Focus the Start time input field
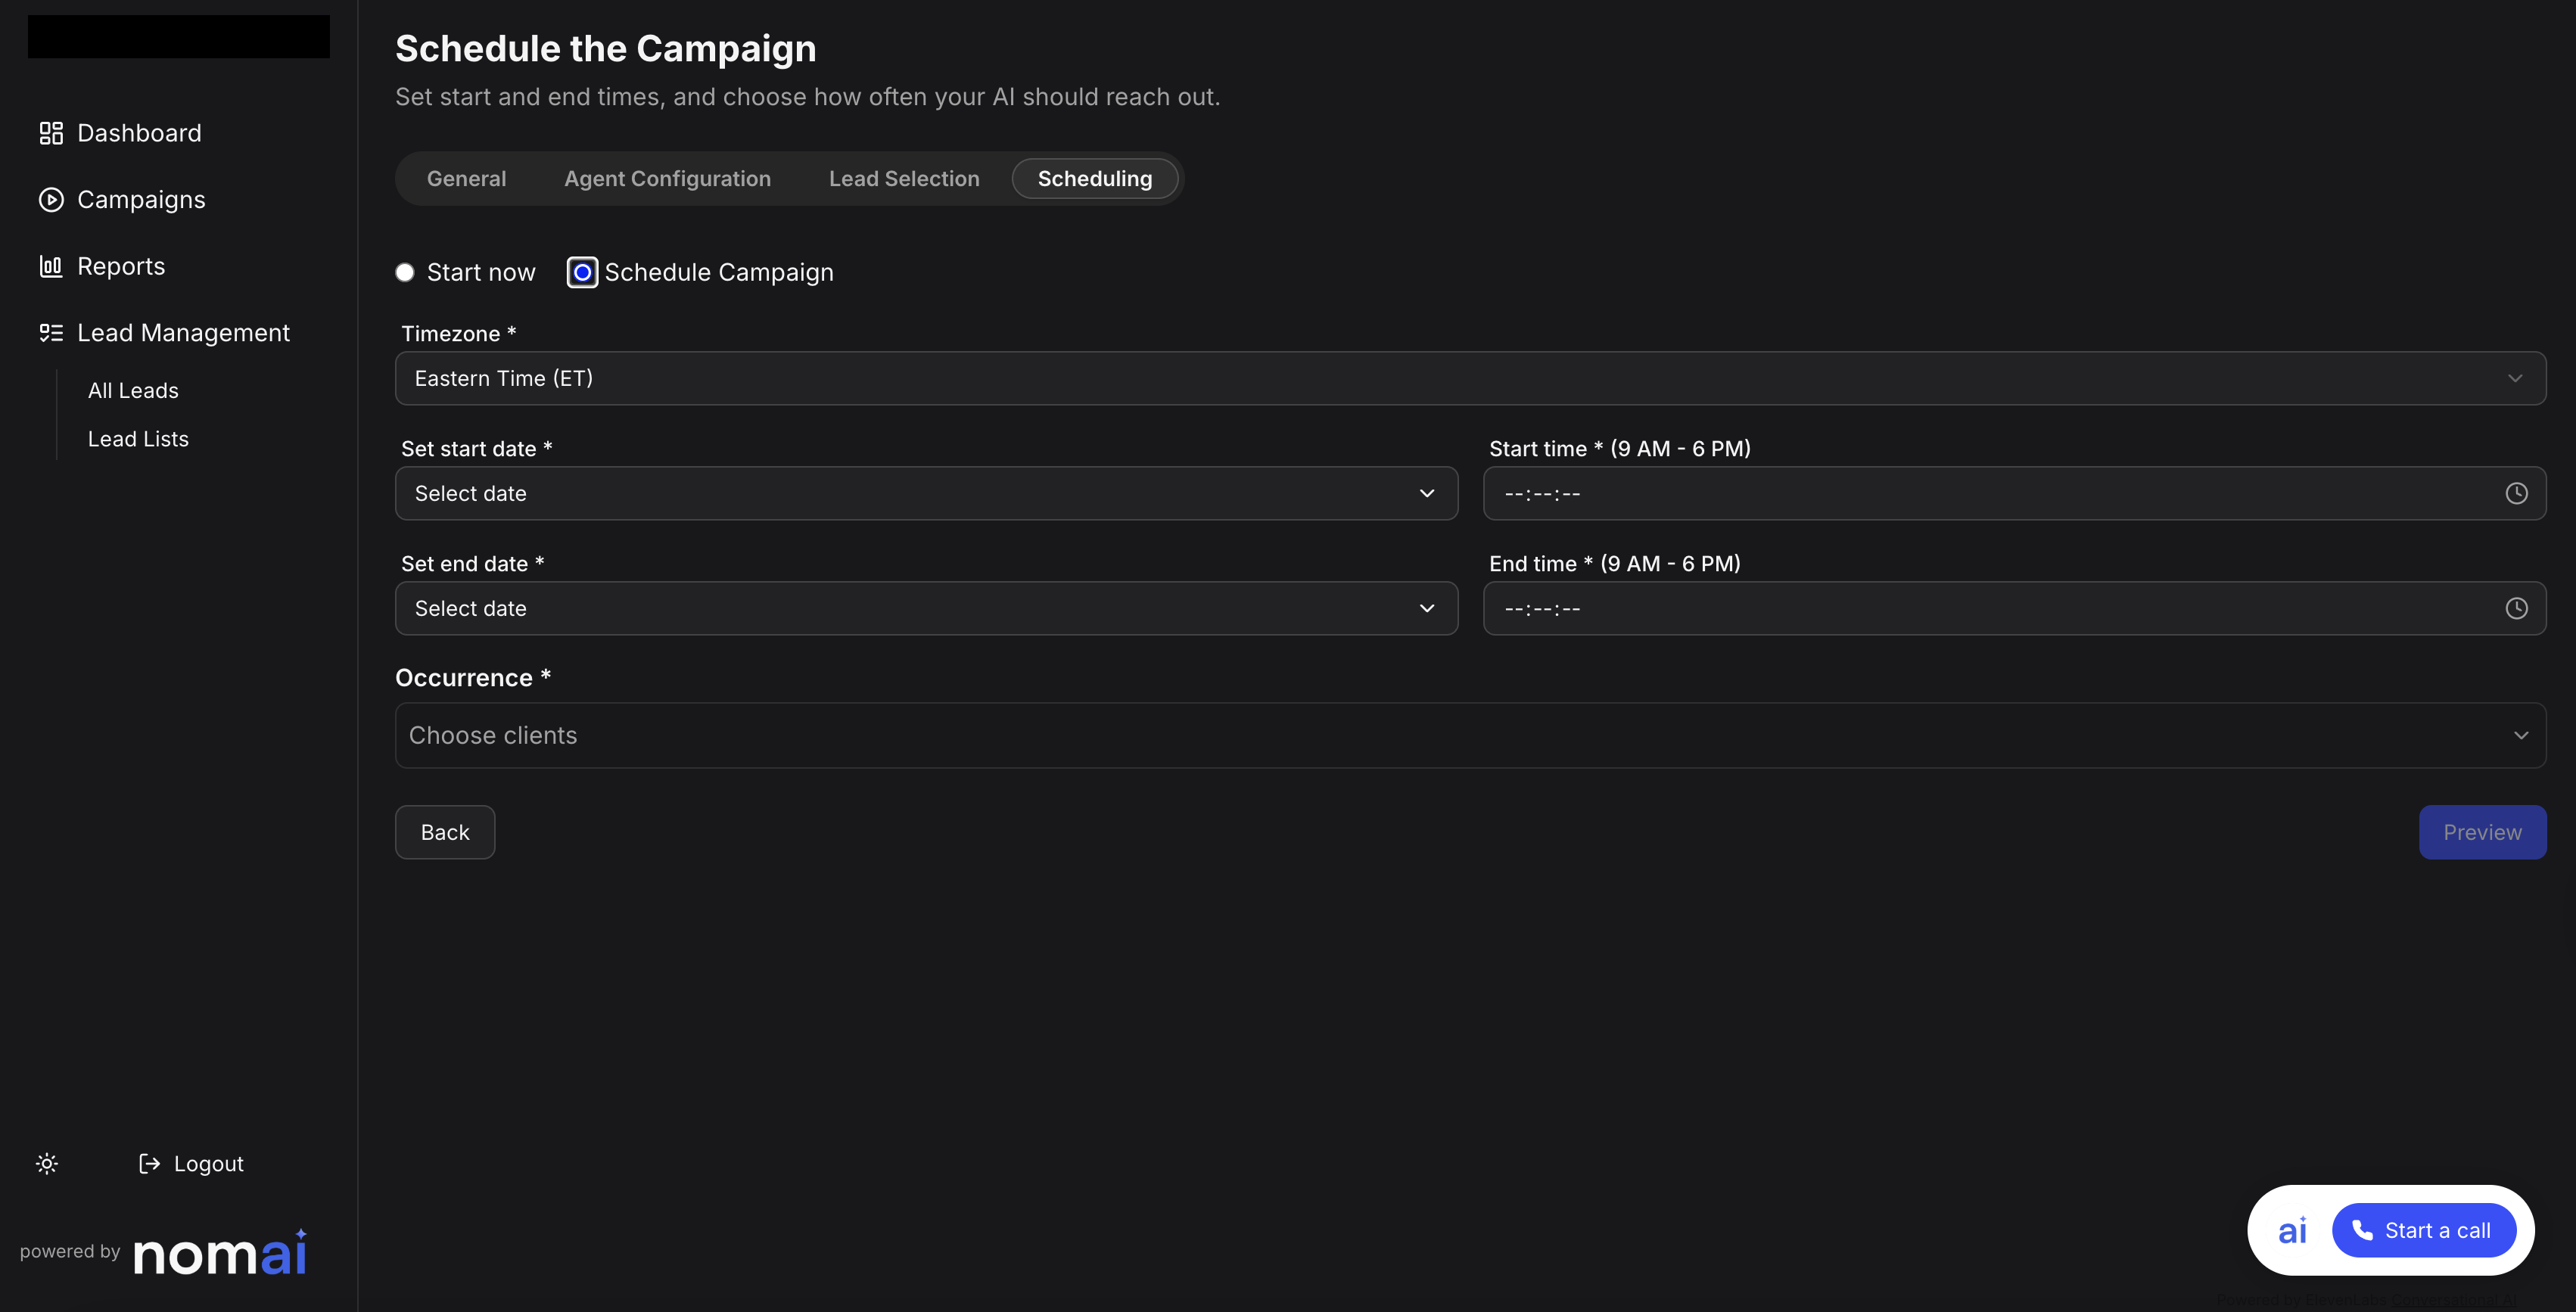 [x=1990, y=493]
